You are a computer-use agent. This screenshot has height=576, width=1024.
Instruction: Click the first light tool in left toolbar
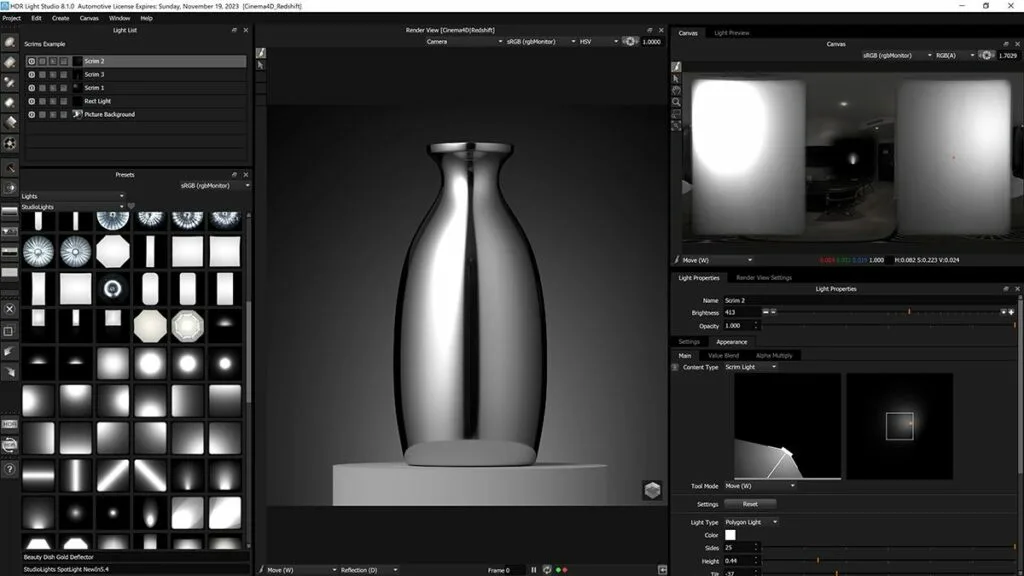pyautogui.click(x=10, y=42)
